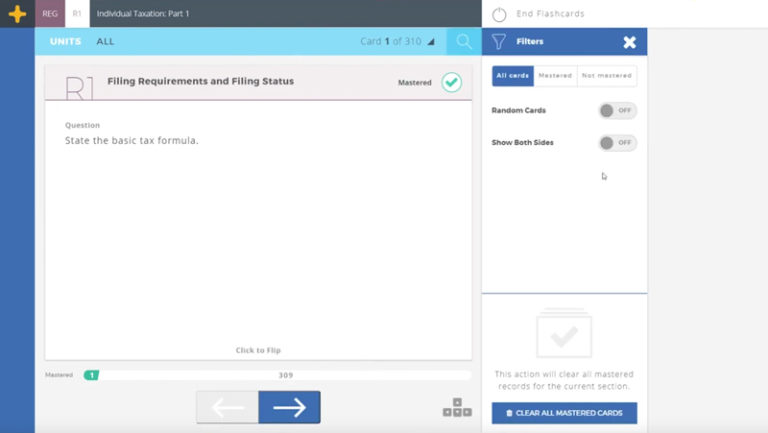Toggle Show Both Sides switch

click(617, 143)
